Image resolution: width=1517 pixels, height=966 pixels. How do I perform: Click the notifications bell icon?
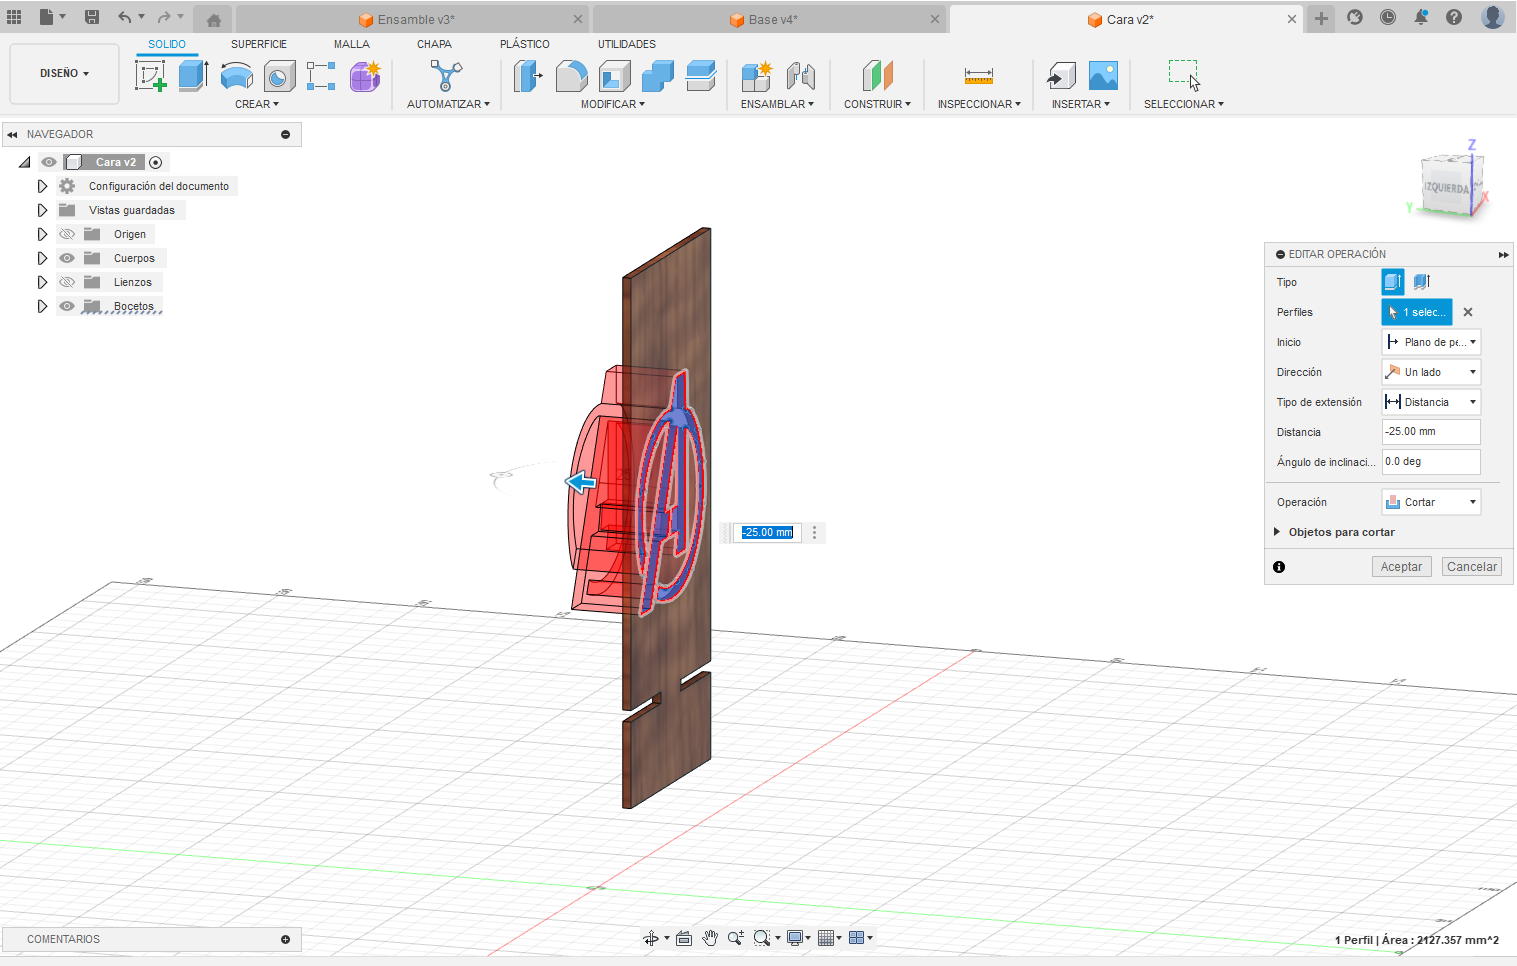click(x=1421, y=17)
